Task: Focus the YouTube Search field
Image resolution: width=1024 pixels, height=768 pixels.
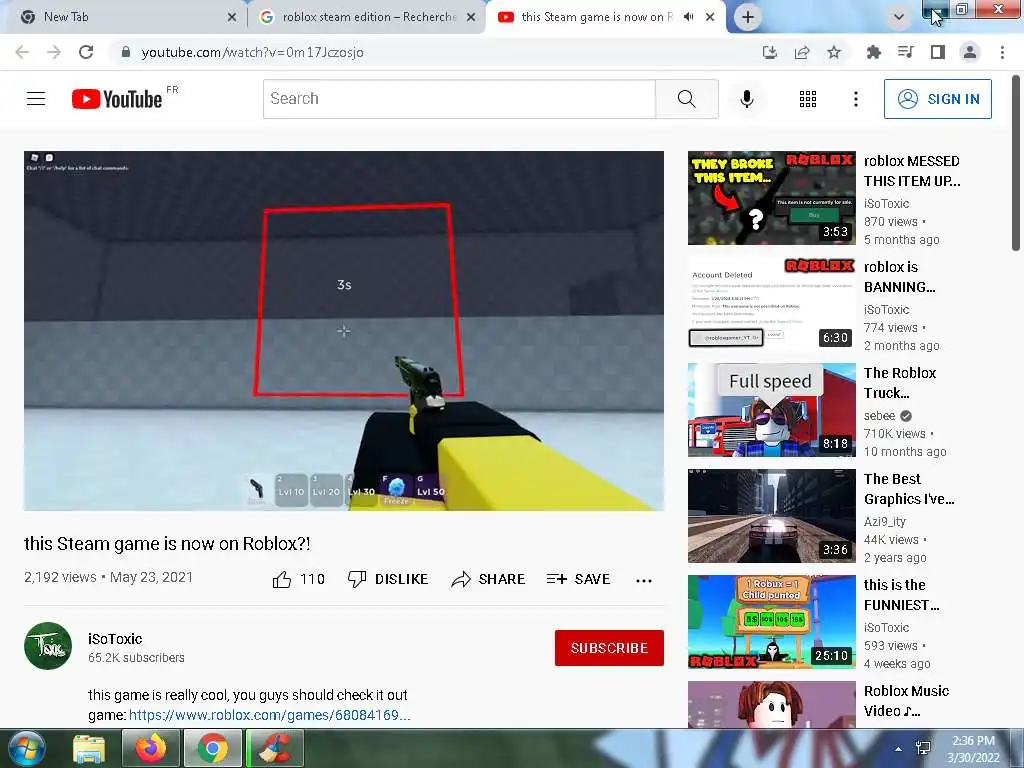Action: [459, 99]
